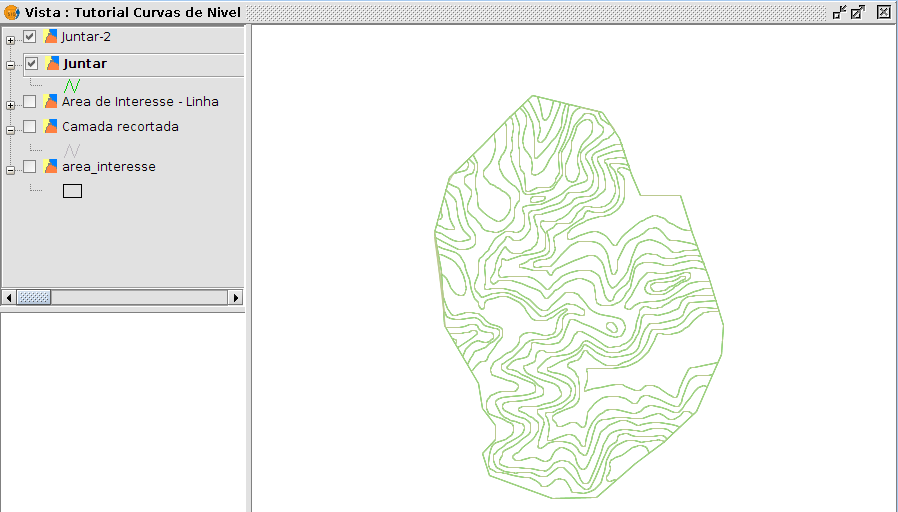Image resolution: width=898 pixels, height=512 pixels.
Task: Expand the Area de Interesse - Linha node
Action: coord(10,104)
